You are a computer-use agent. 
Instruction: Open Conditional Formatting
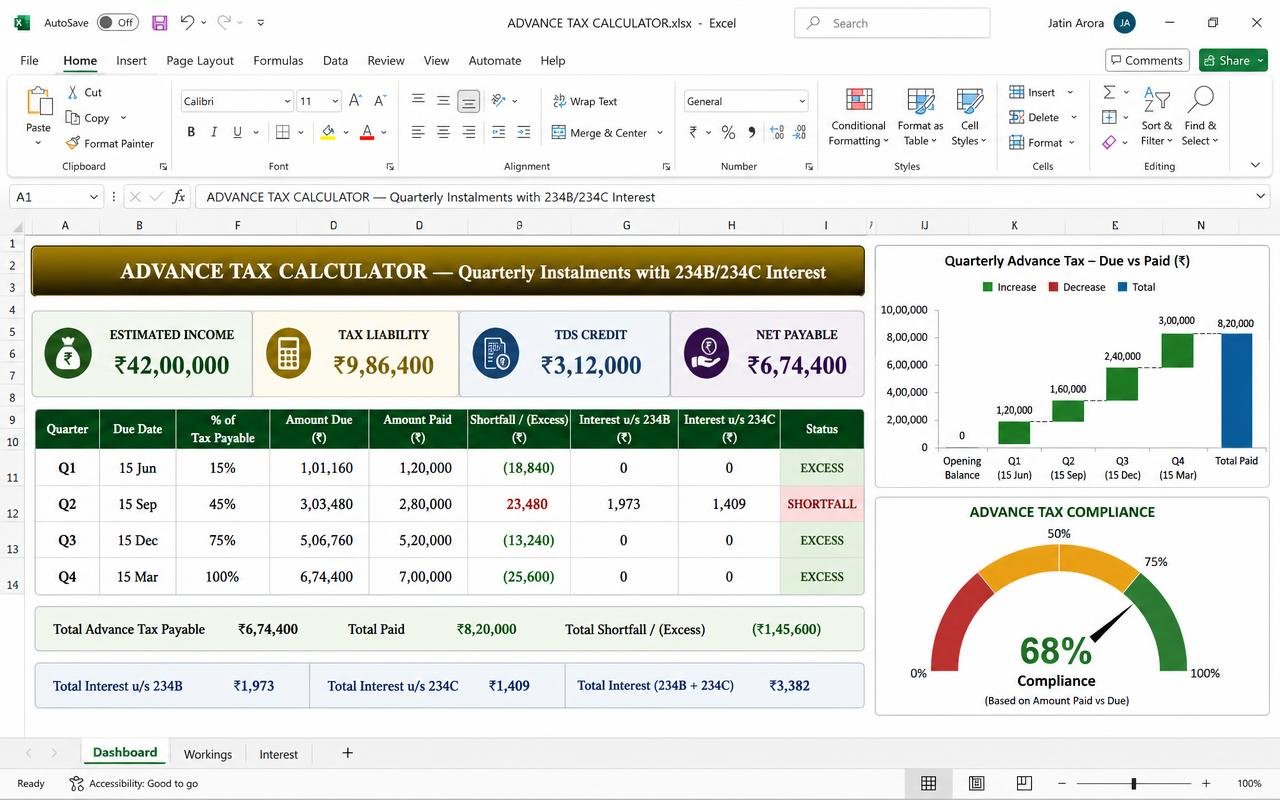click(x=858, y=116)
